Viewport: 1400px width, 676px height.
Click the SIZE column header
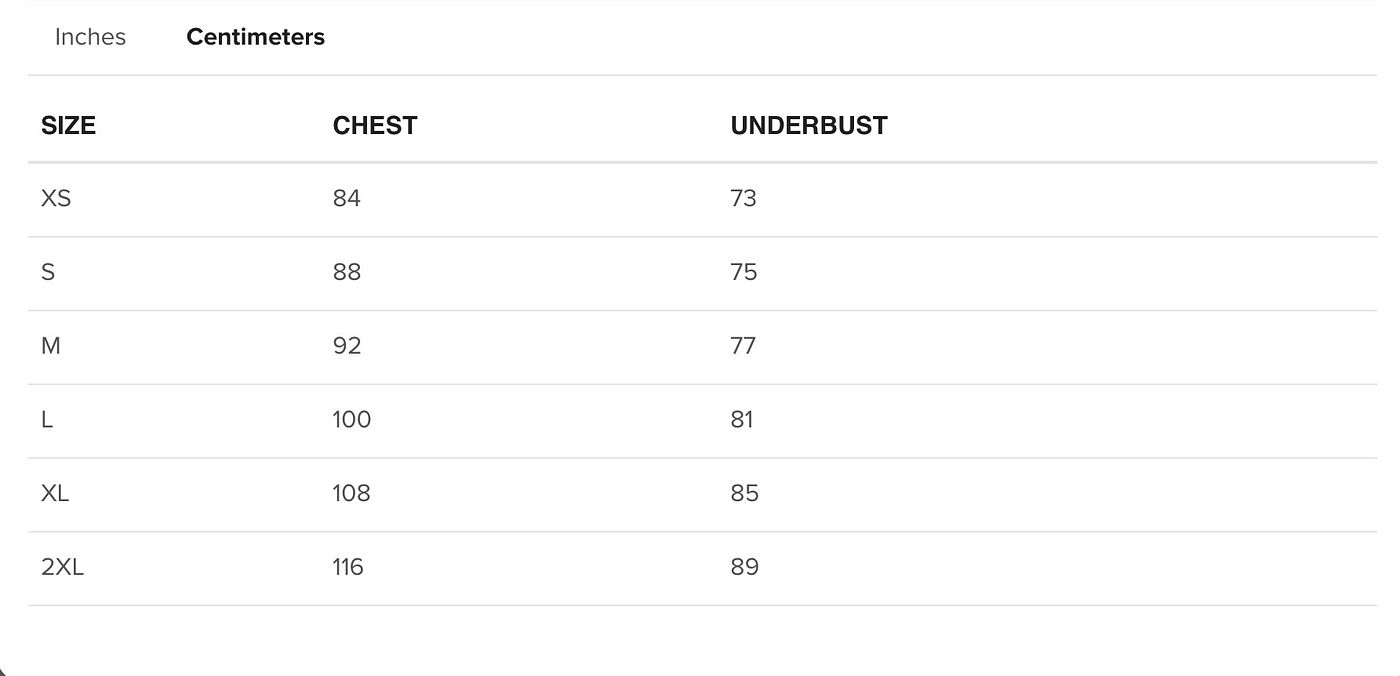(68, 125)
